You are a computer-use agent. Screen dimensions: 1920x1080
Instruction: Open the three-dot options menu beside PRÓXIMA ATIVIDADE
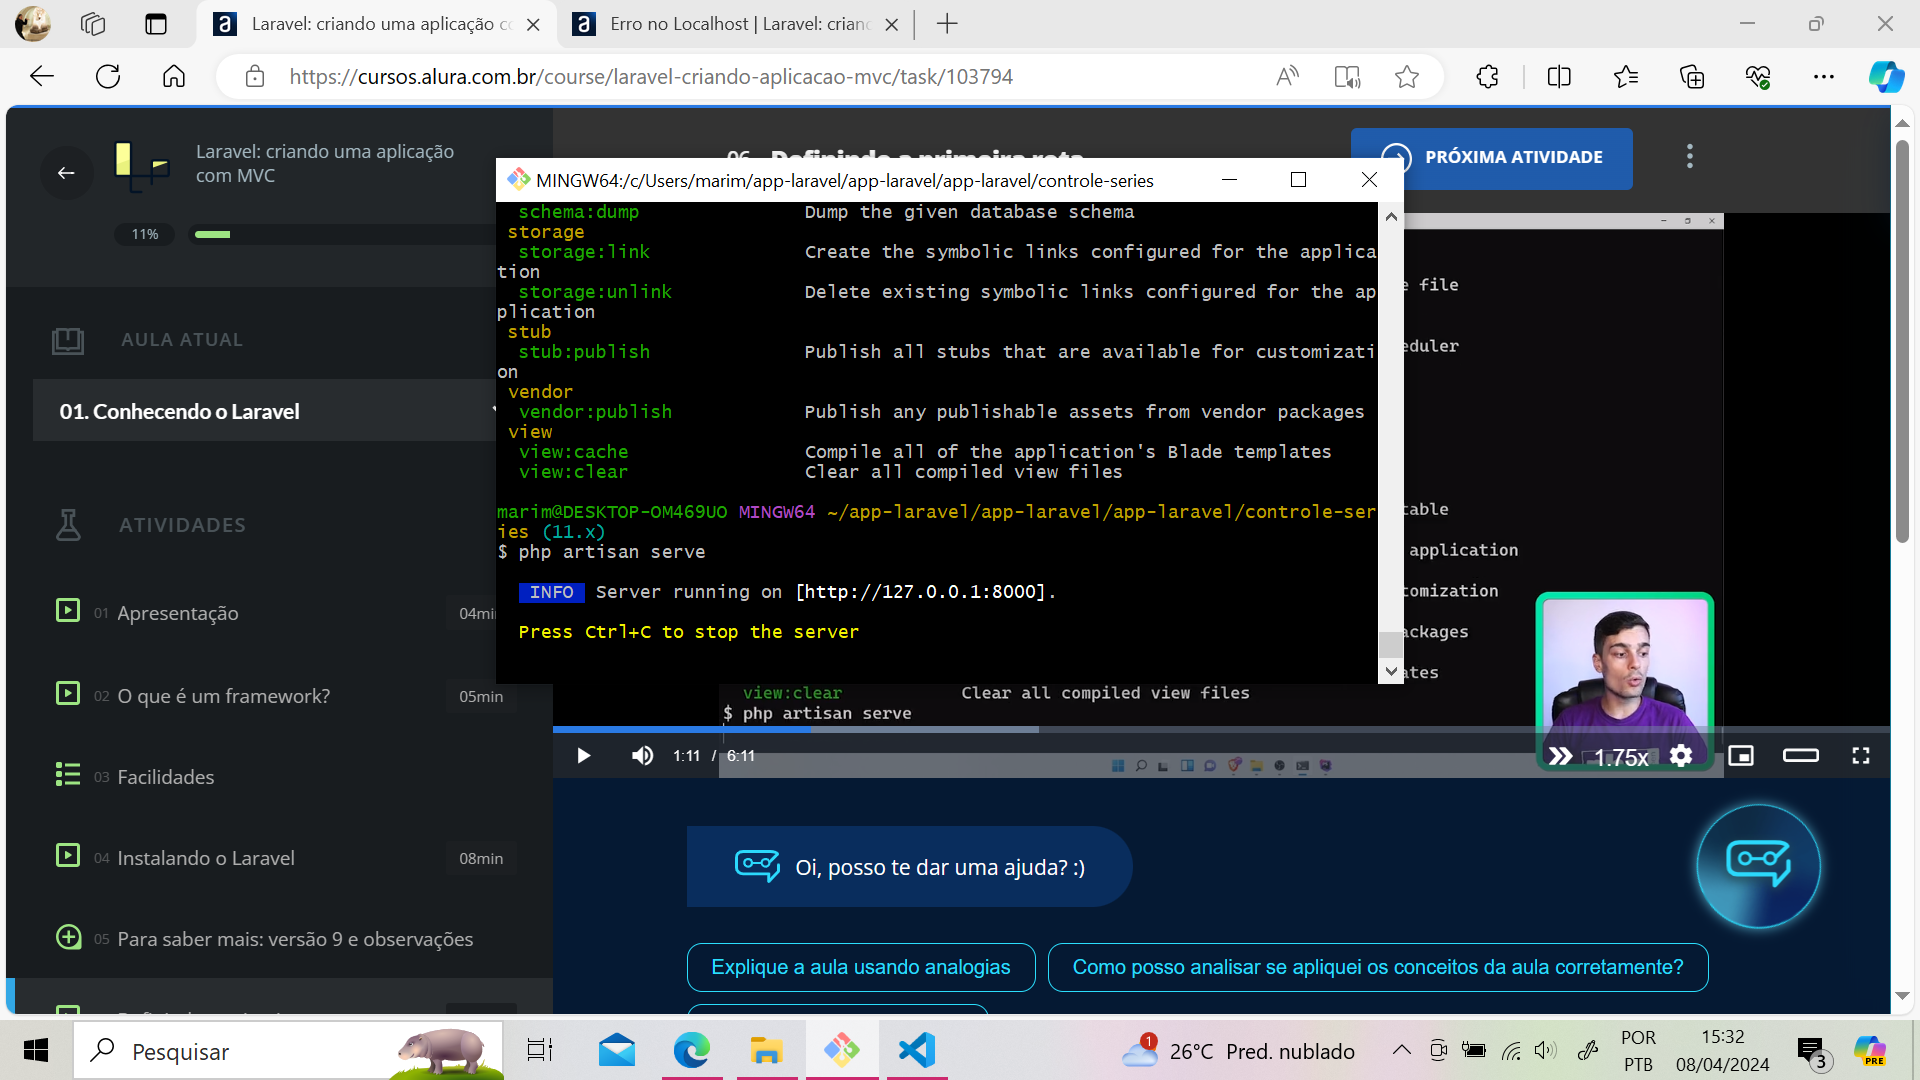(1690, 157)
